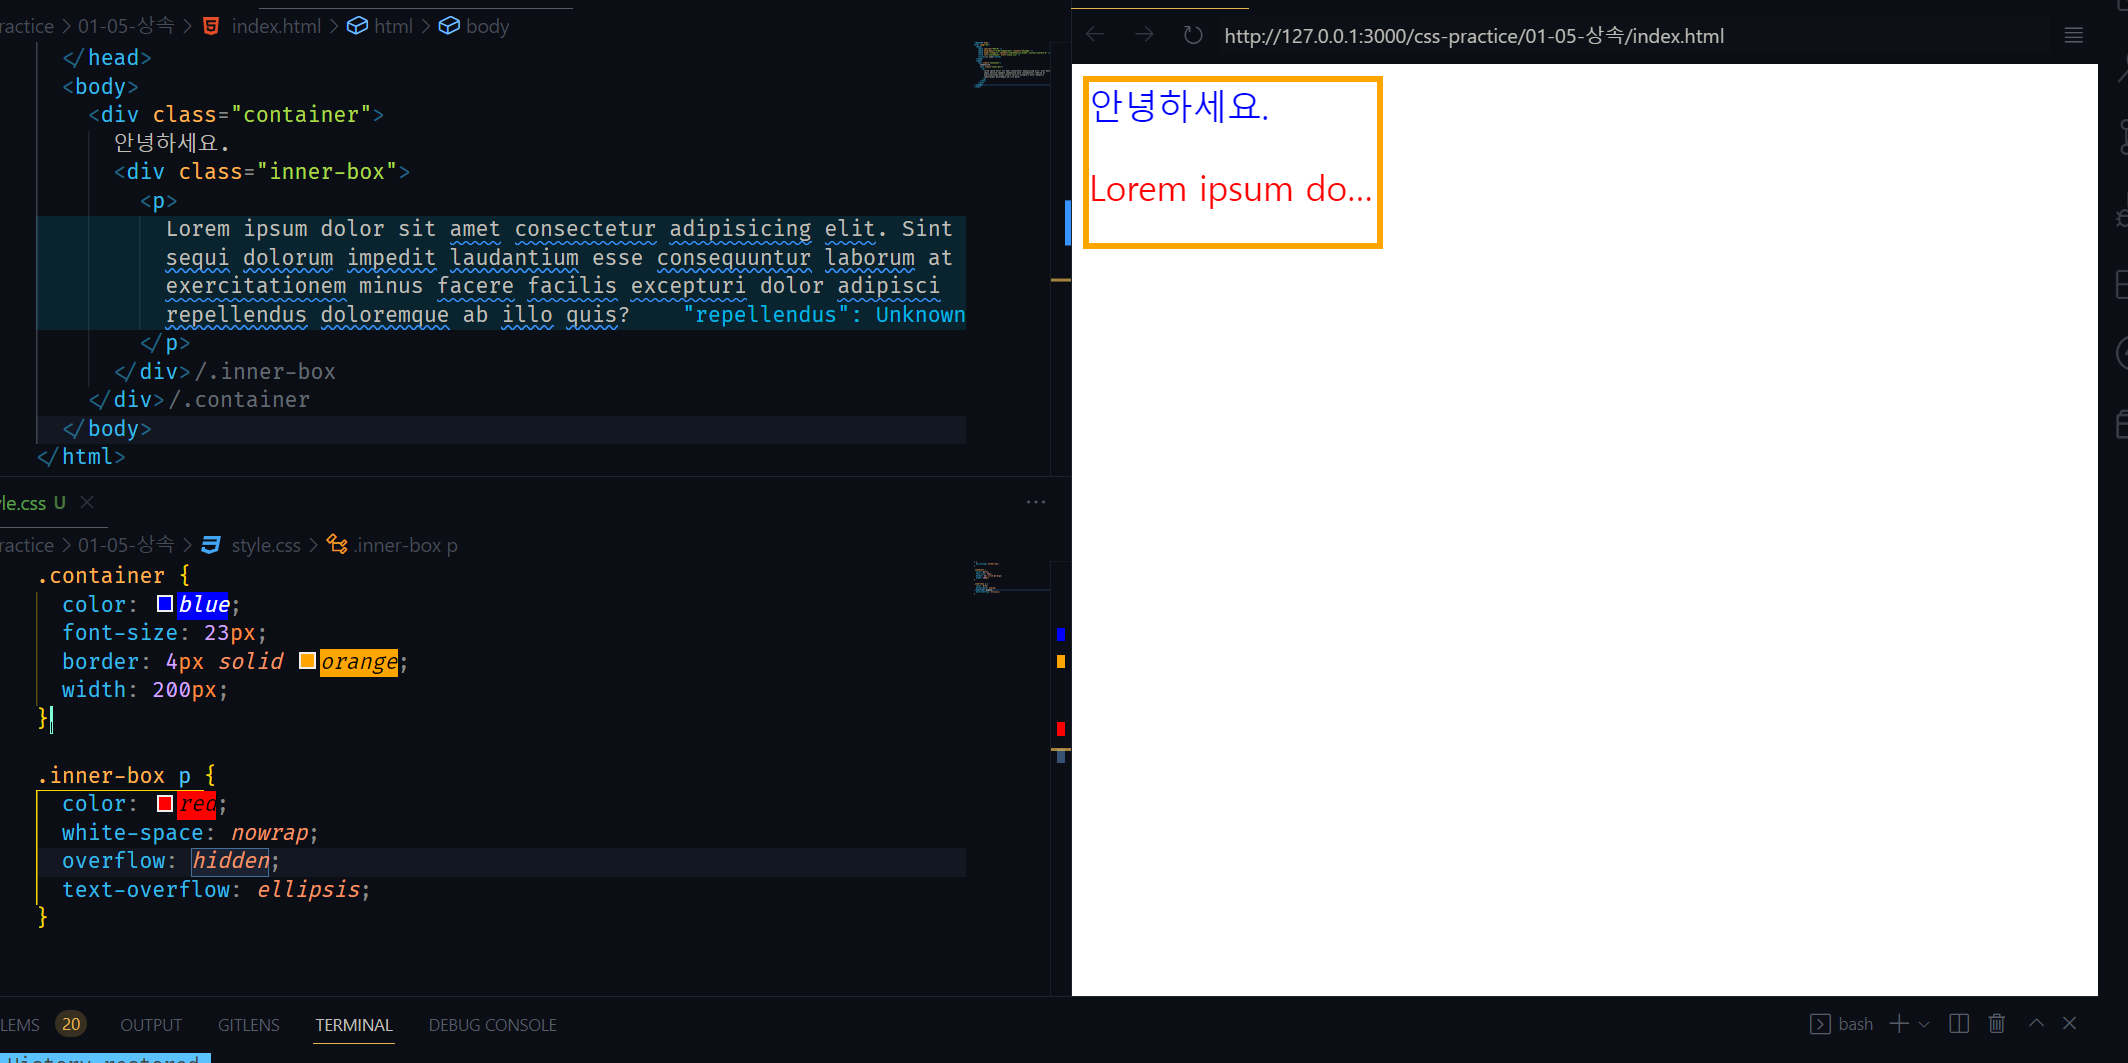Click the HTML5 file icon in the breadcrumb

[211, 26]
